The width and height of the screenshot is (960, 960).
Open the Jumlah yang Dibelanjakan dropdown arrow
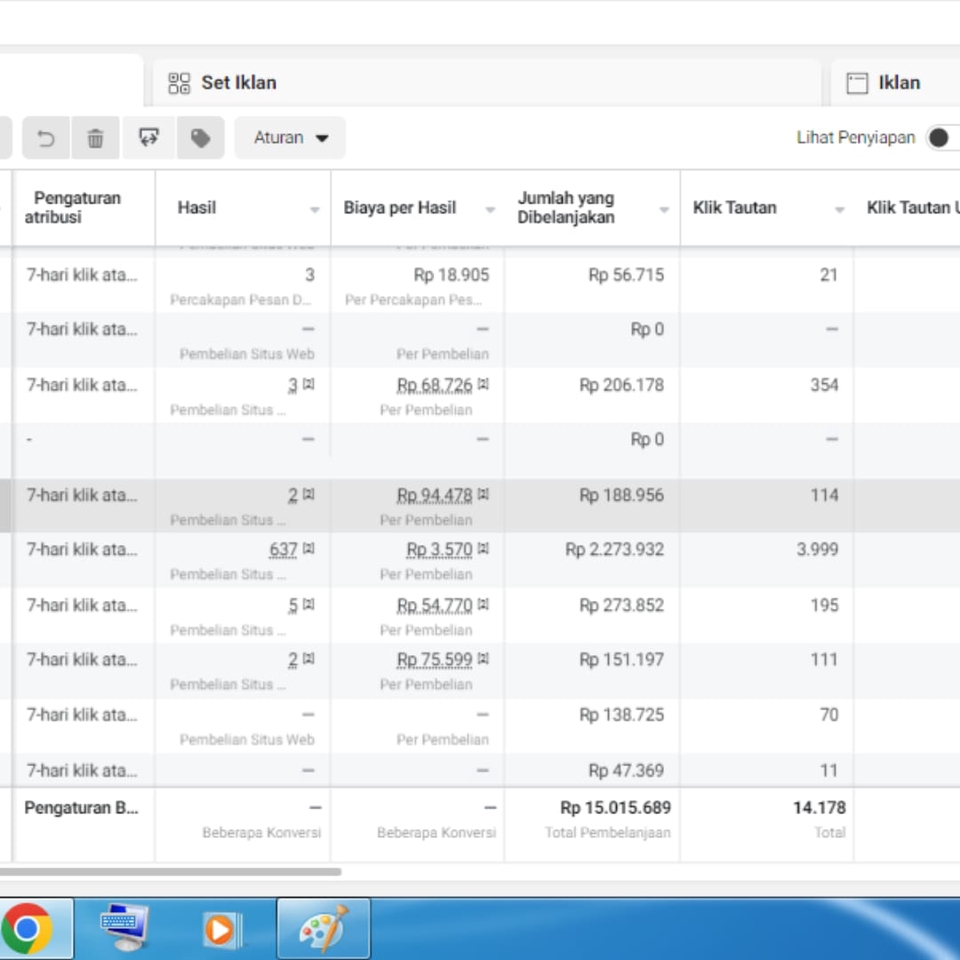pos(664,210)
